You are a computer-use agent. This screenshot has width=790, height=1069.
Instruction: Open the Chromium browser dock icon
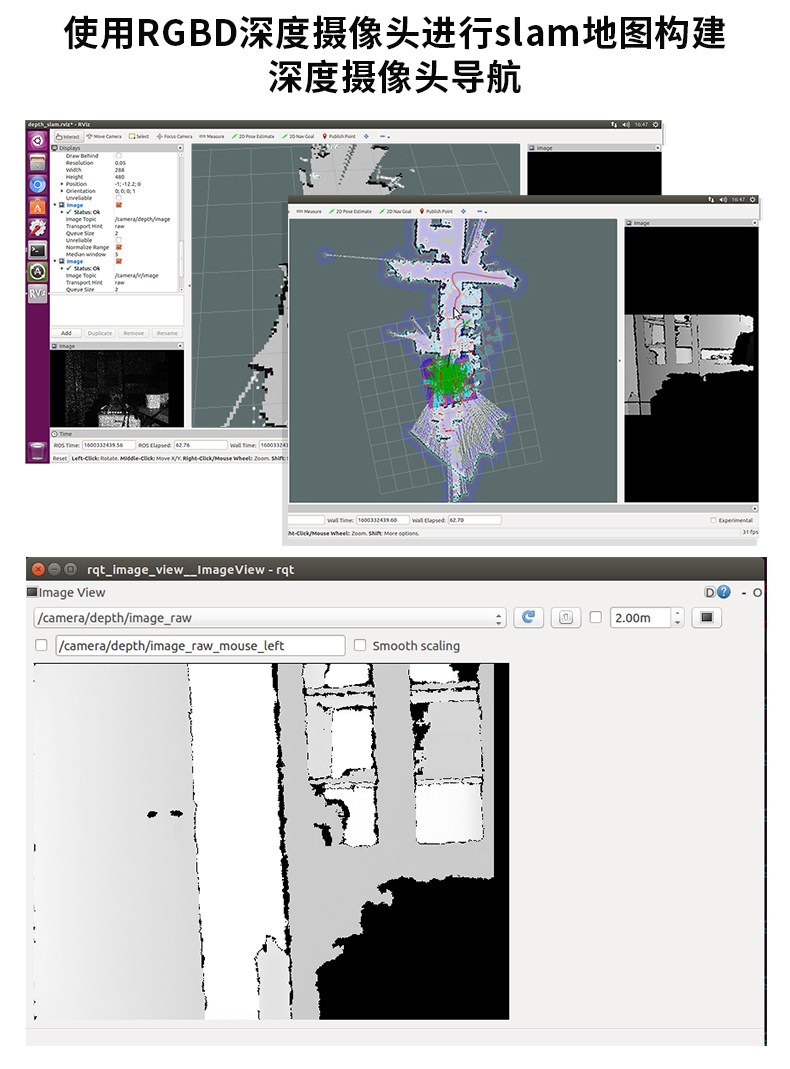pos(37,185)
